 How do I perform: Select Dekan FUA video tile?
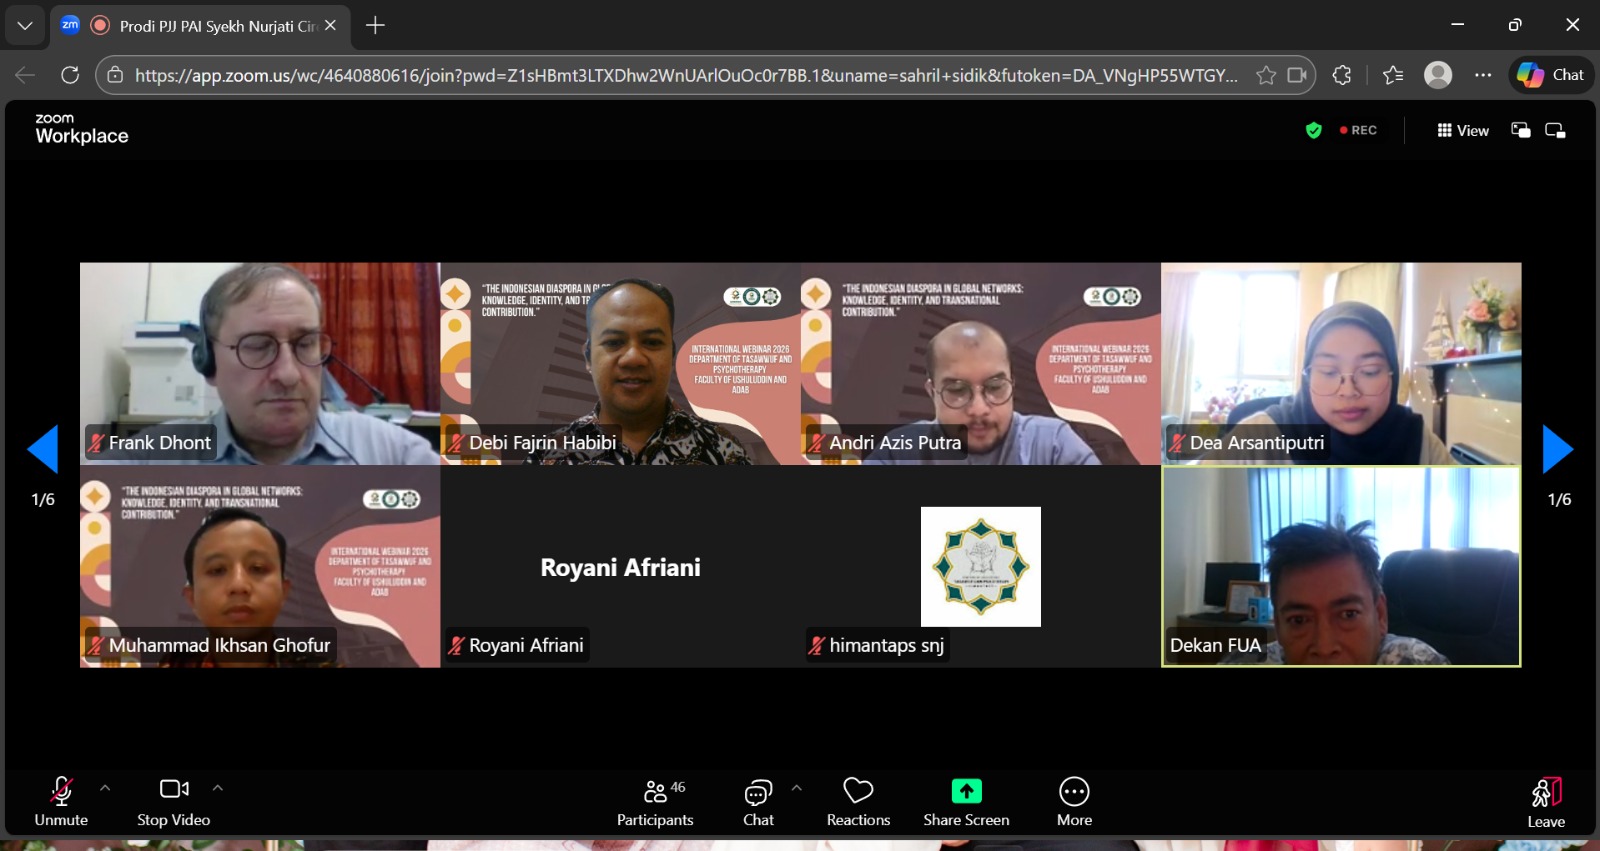1340,566
